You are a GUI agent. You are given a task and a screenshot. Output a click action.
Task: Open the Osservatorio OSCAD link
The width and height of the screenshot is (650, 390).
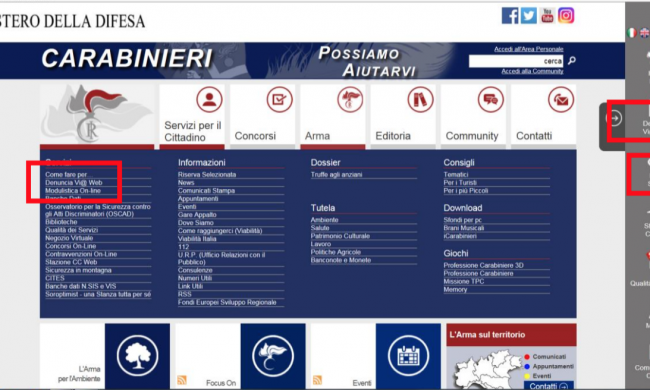tap(98, 210)
